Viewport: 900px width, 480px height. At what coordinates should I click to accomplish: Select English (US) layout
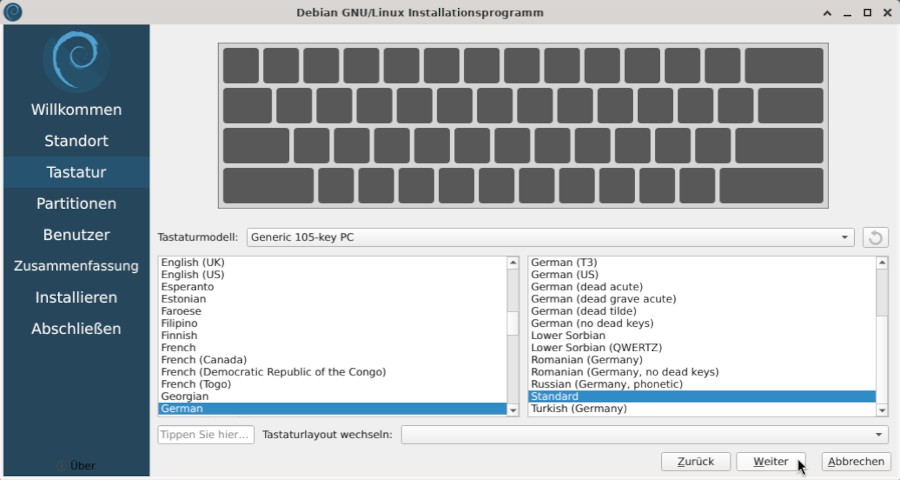tap(332, 274)
